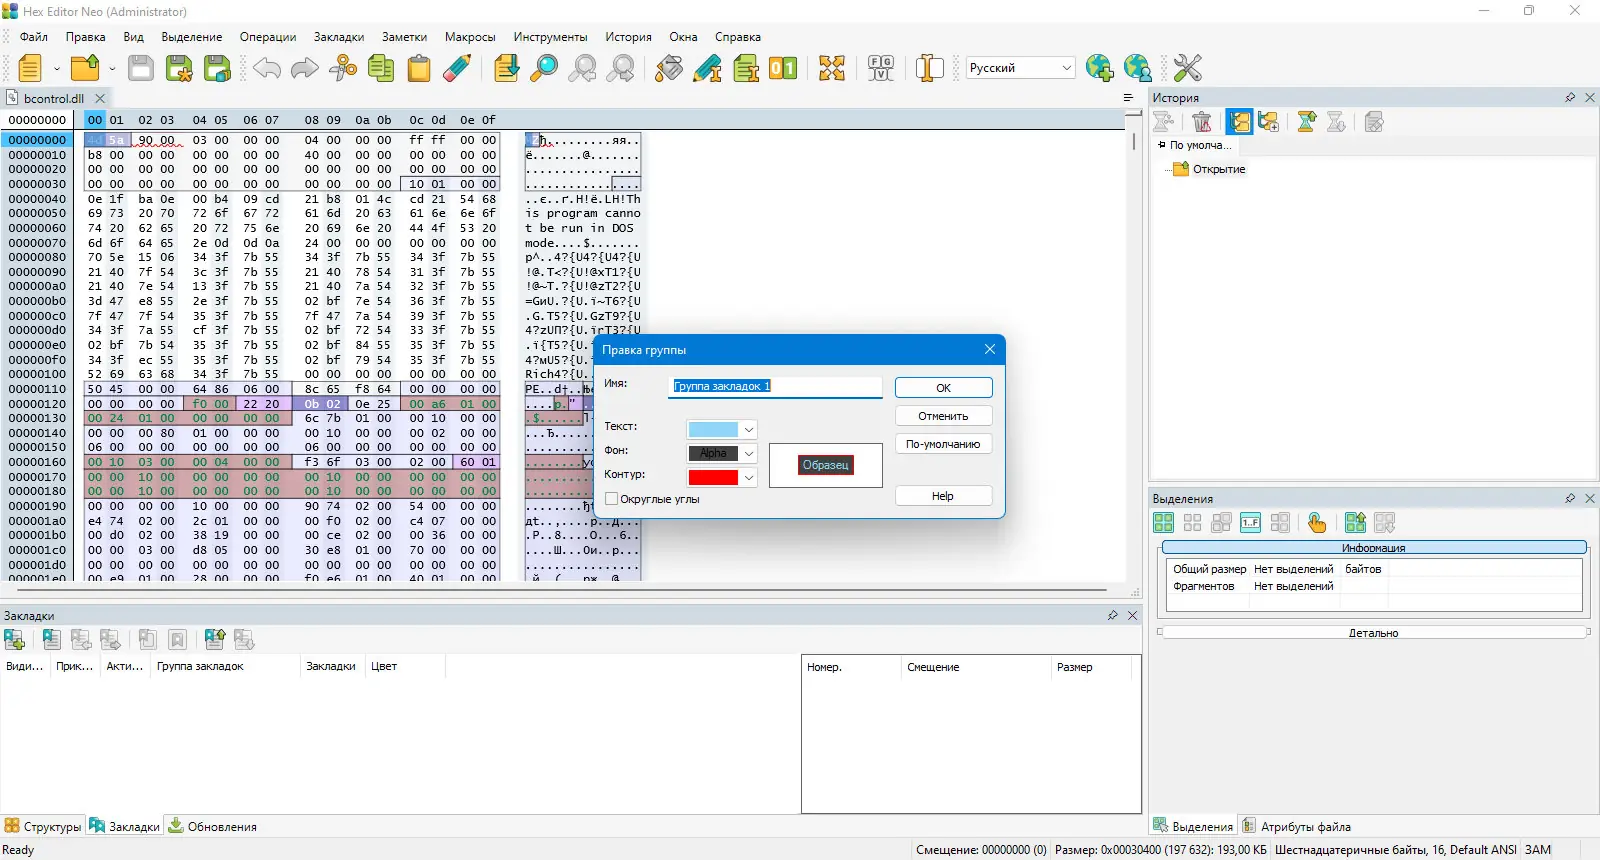The image size is (1600, 860).
Task: Click the trash Clear History icon
Action: [x=1202, y=122]
